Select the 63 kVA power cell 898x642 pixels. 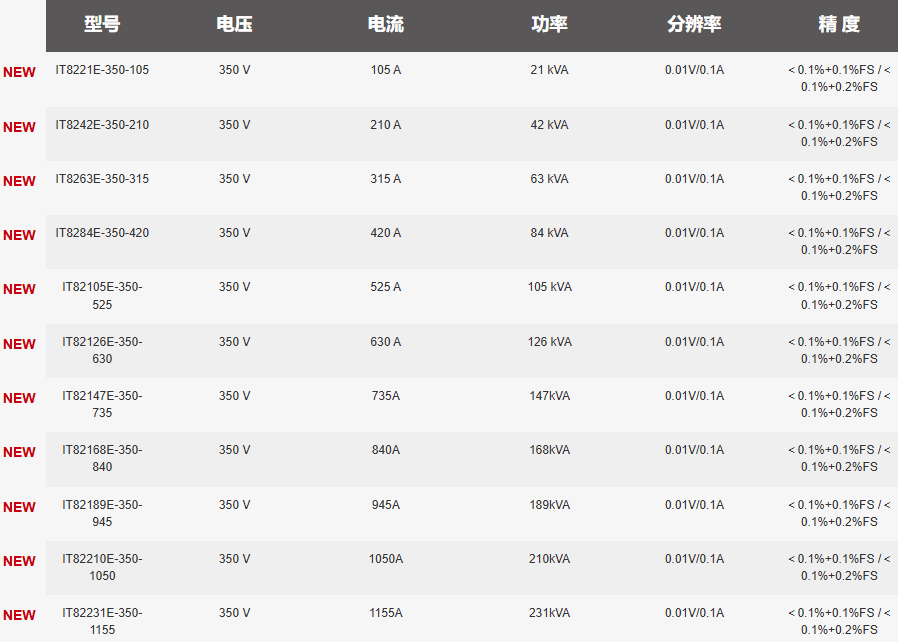coord(549,179)
